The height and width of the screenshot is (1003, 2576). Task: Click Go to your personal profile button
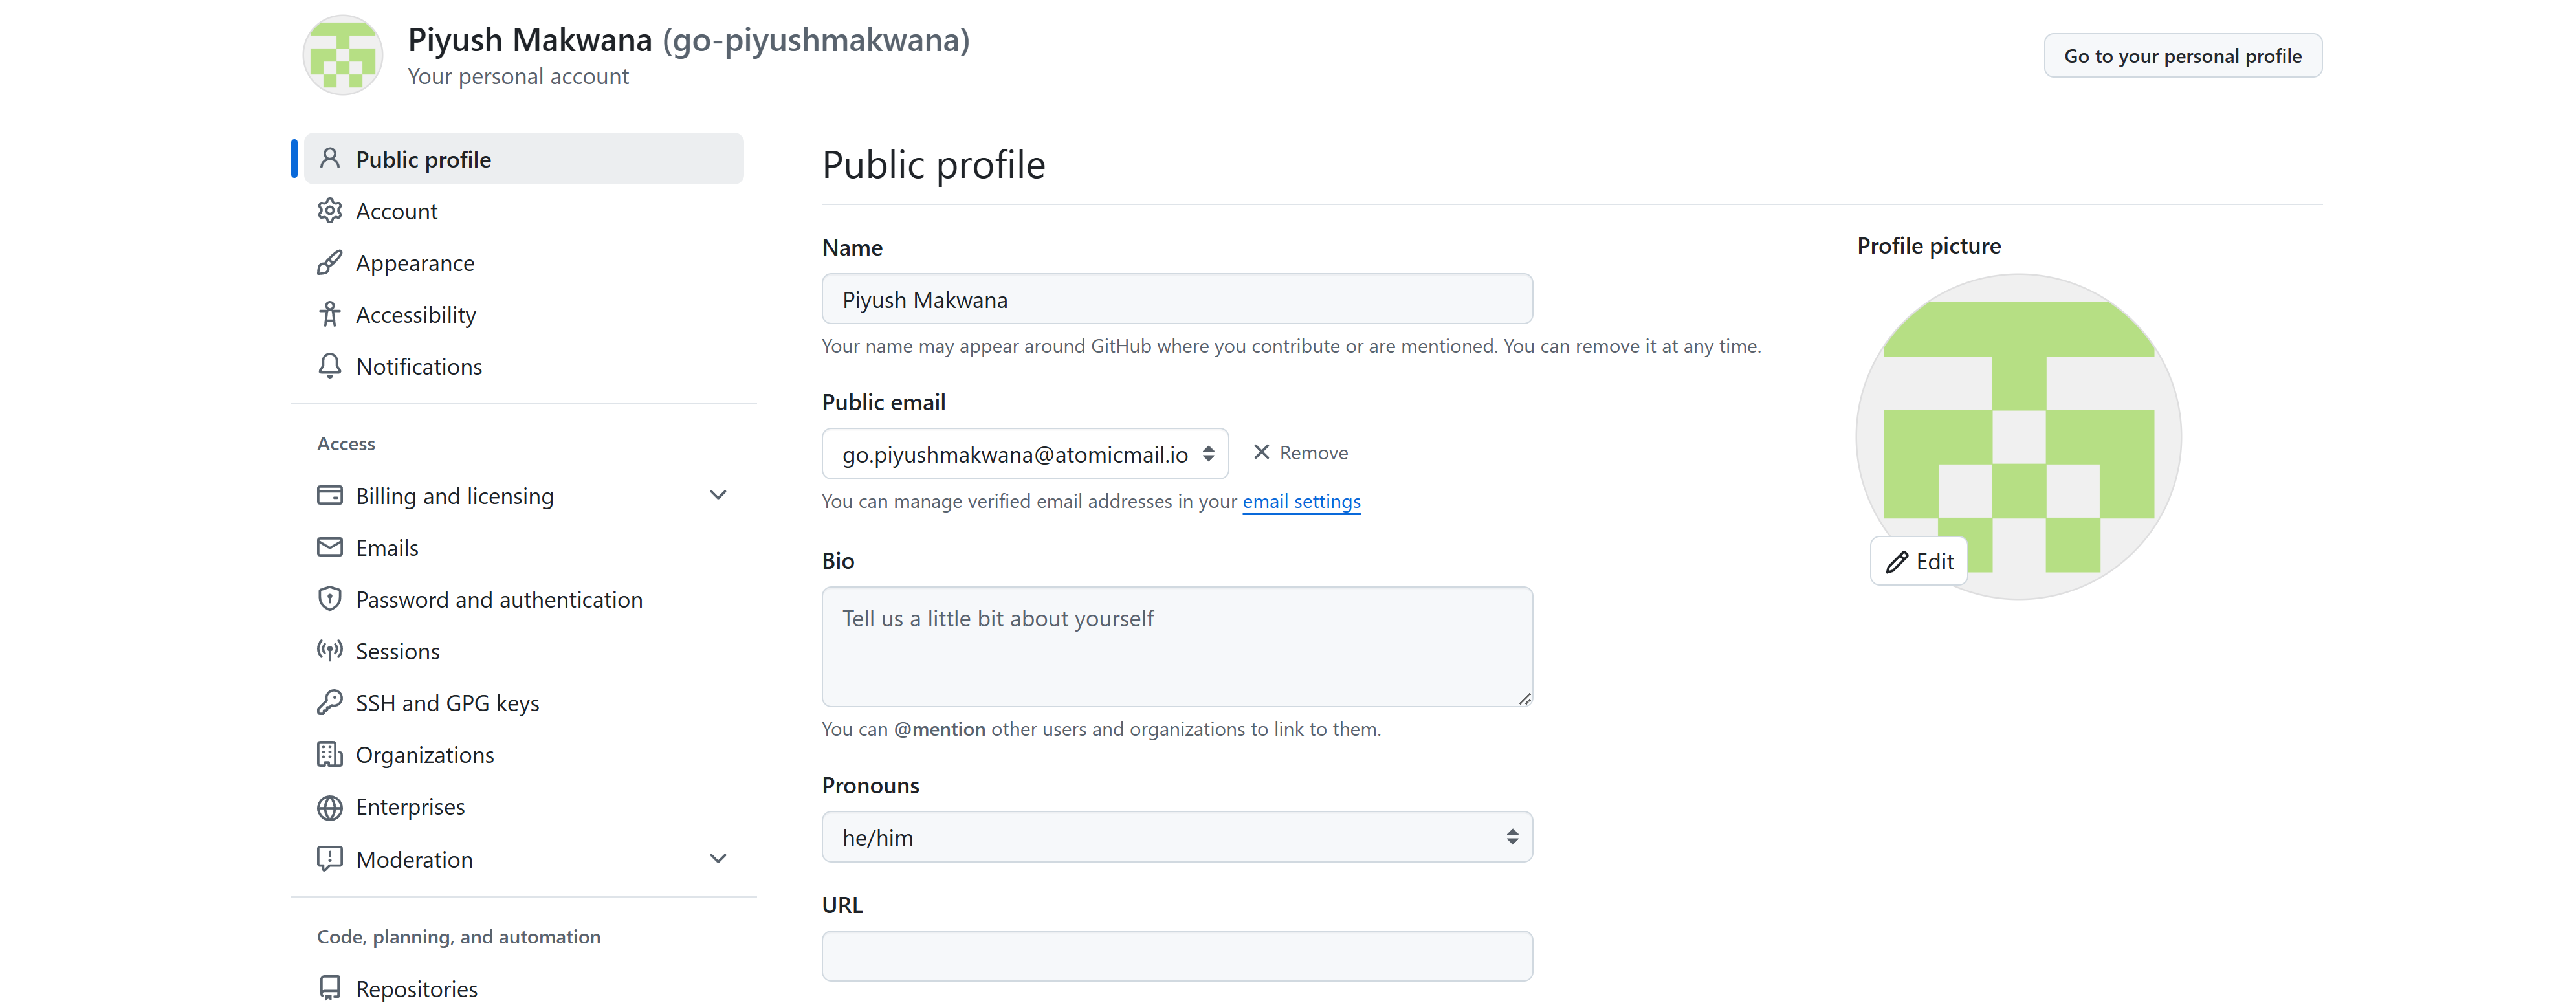(x=2182, y=56)
